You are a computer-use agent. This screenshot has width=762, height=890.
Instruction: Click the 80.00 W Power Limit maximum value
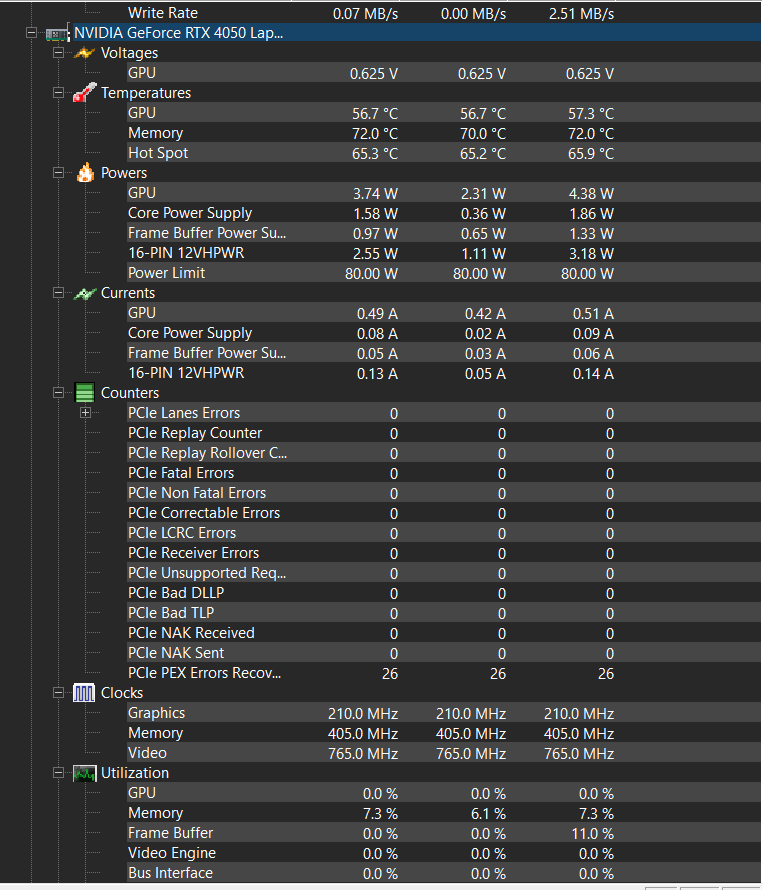coord(587,274)
